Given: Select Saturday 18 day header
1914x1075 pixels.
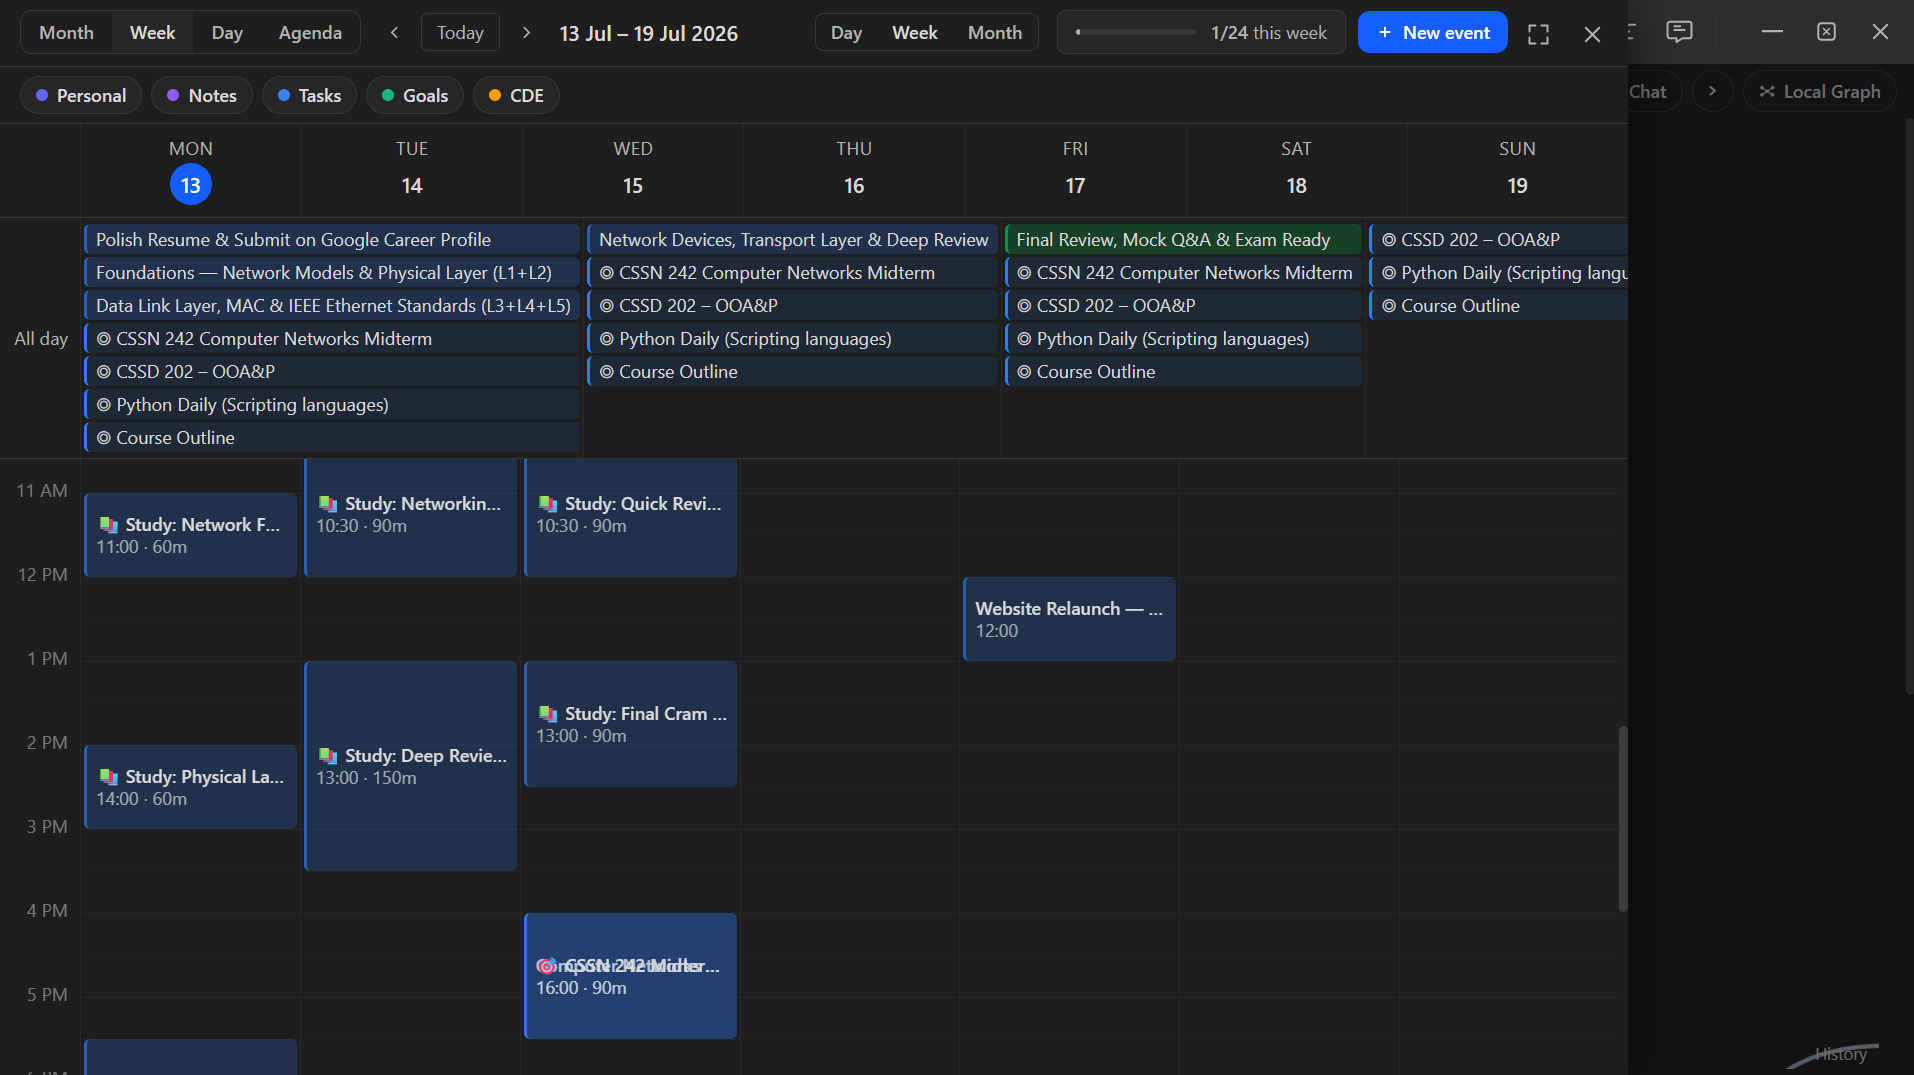Looking at the screenshot, I should [1296, 170].
